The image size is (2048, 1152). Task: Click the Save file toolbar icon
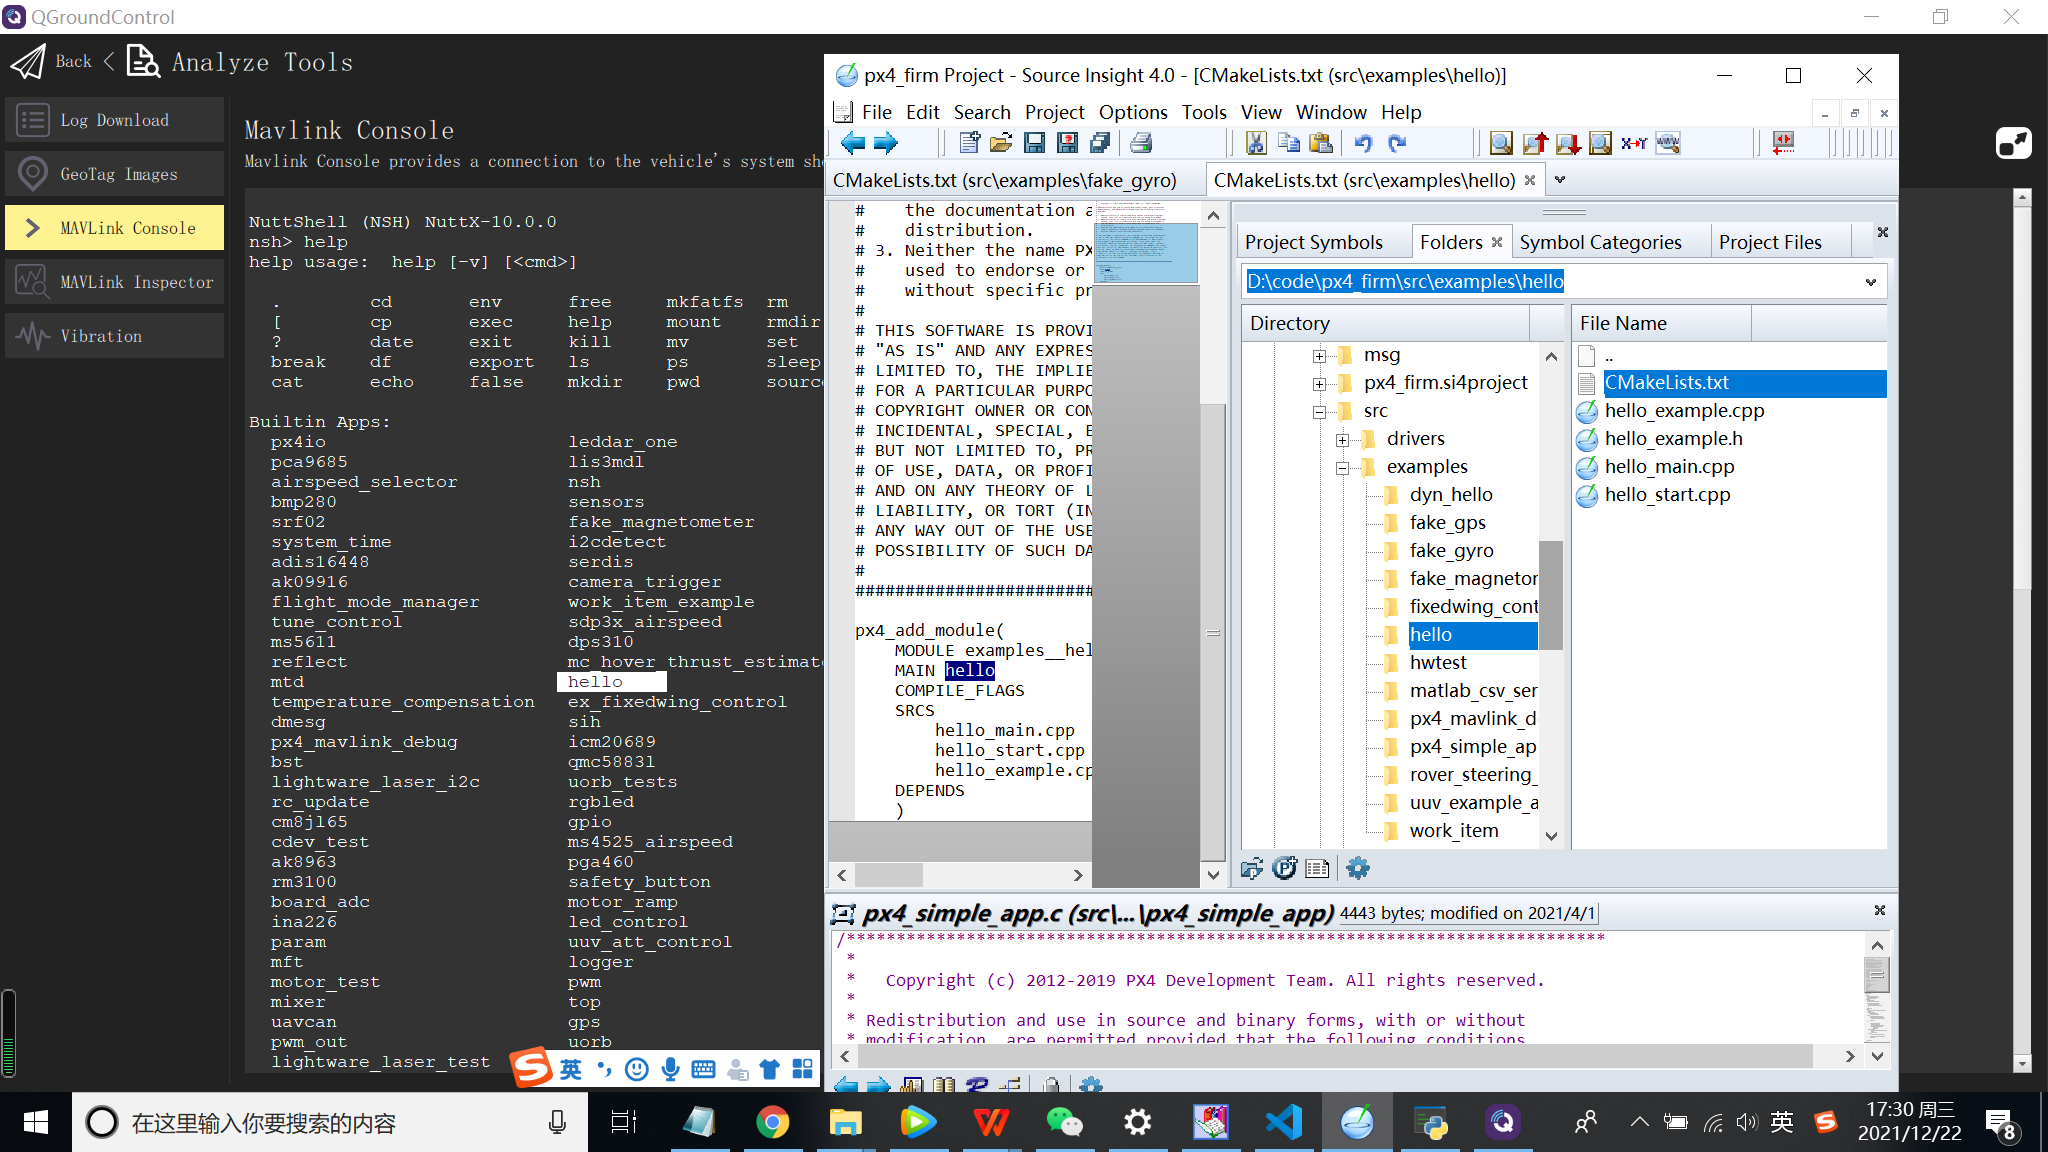tap(1034, 143)
